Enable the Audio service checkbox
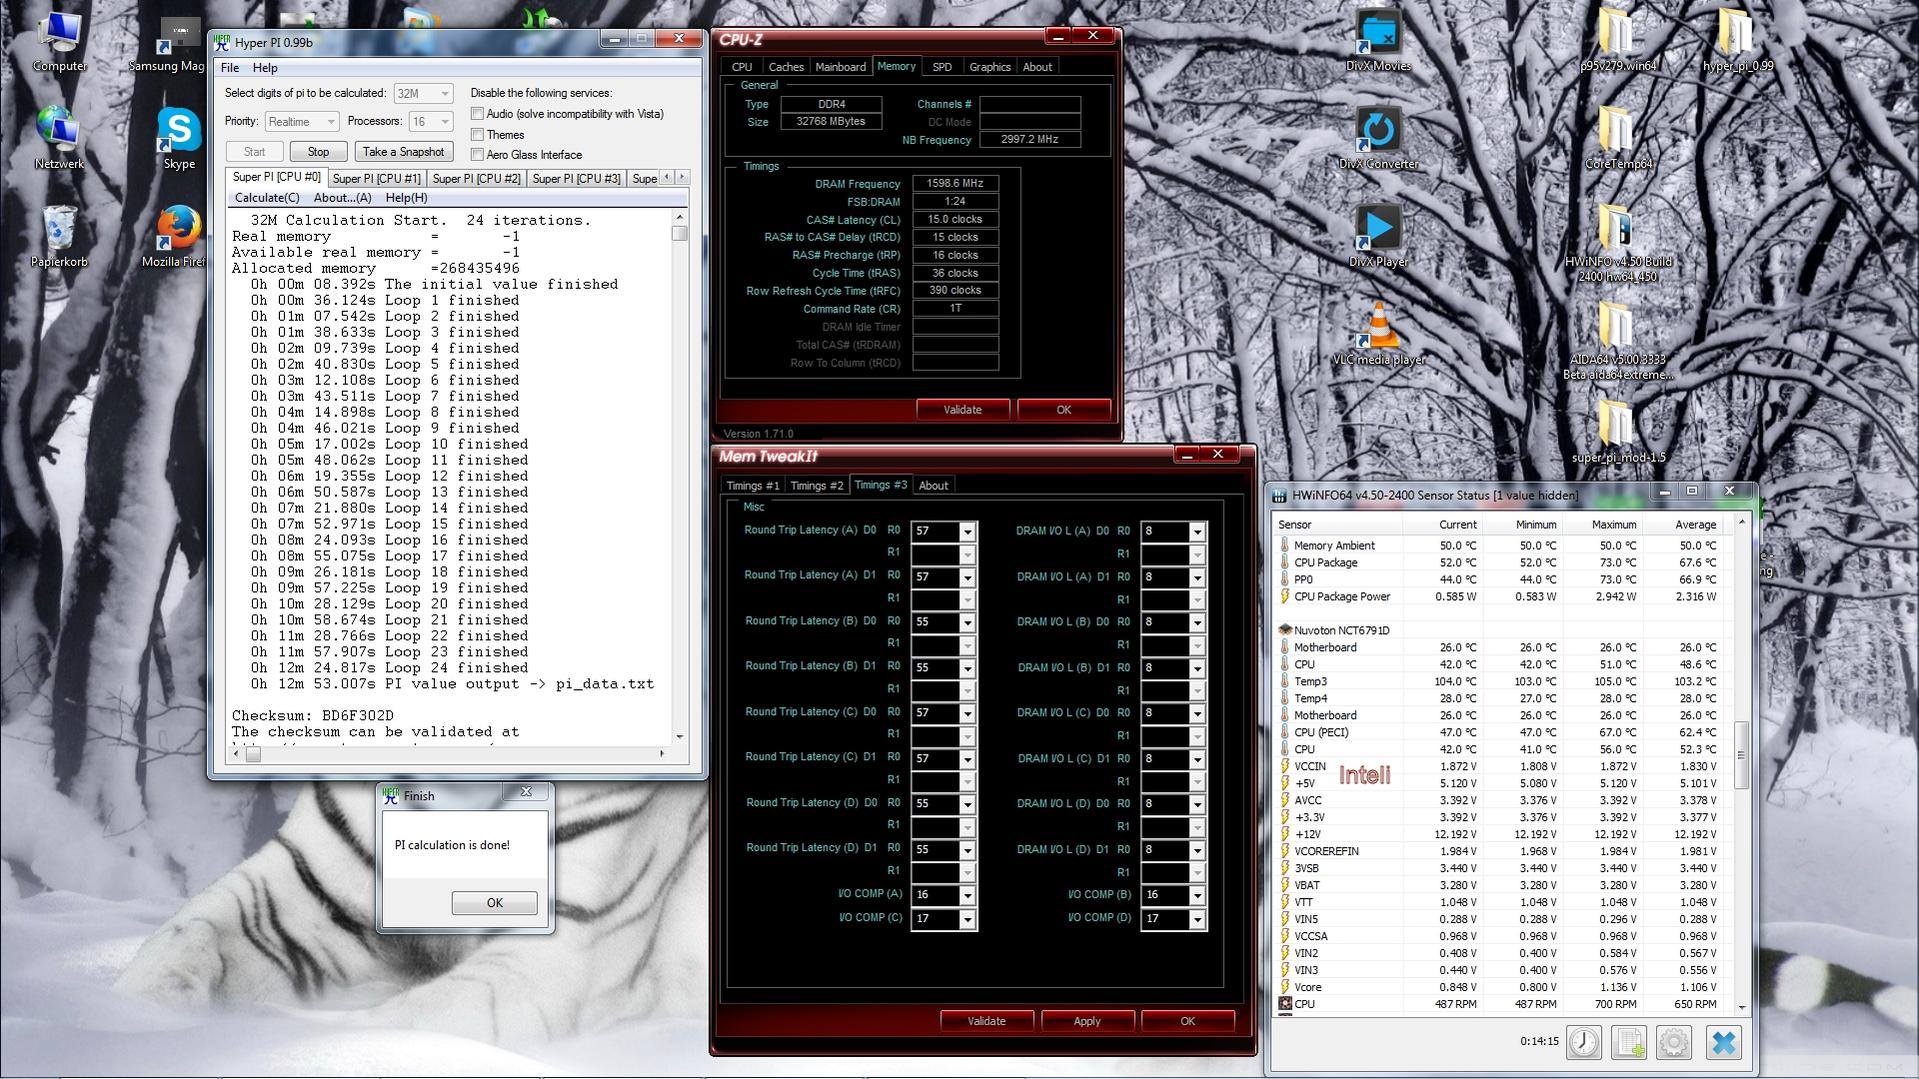1919x1079 pixels. pyautogui.click(x=478, y=114)
